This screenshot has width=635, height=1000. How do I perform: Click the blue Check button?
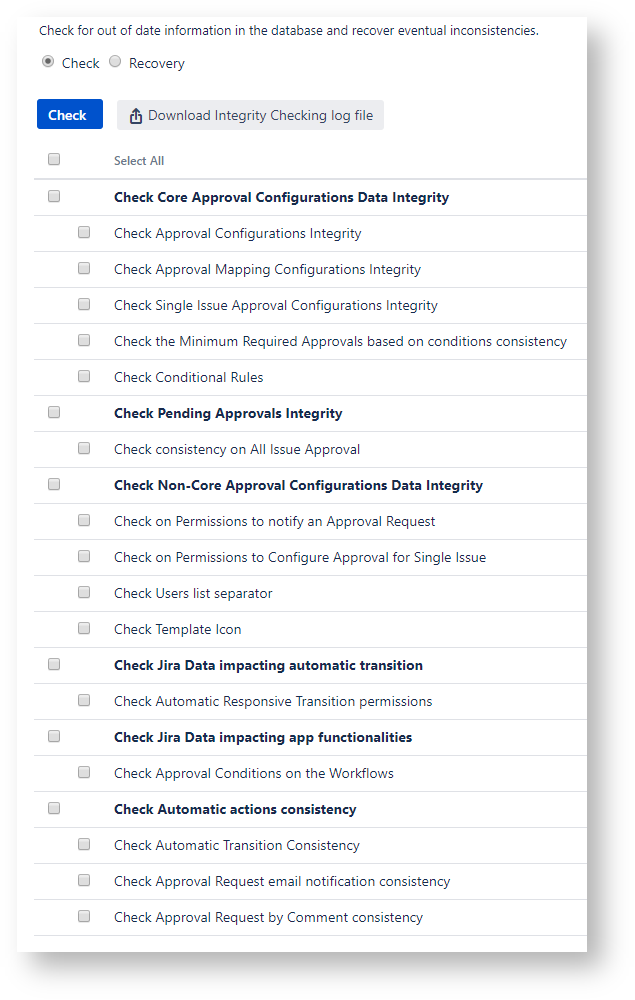click(69, 115)
